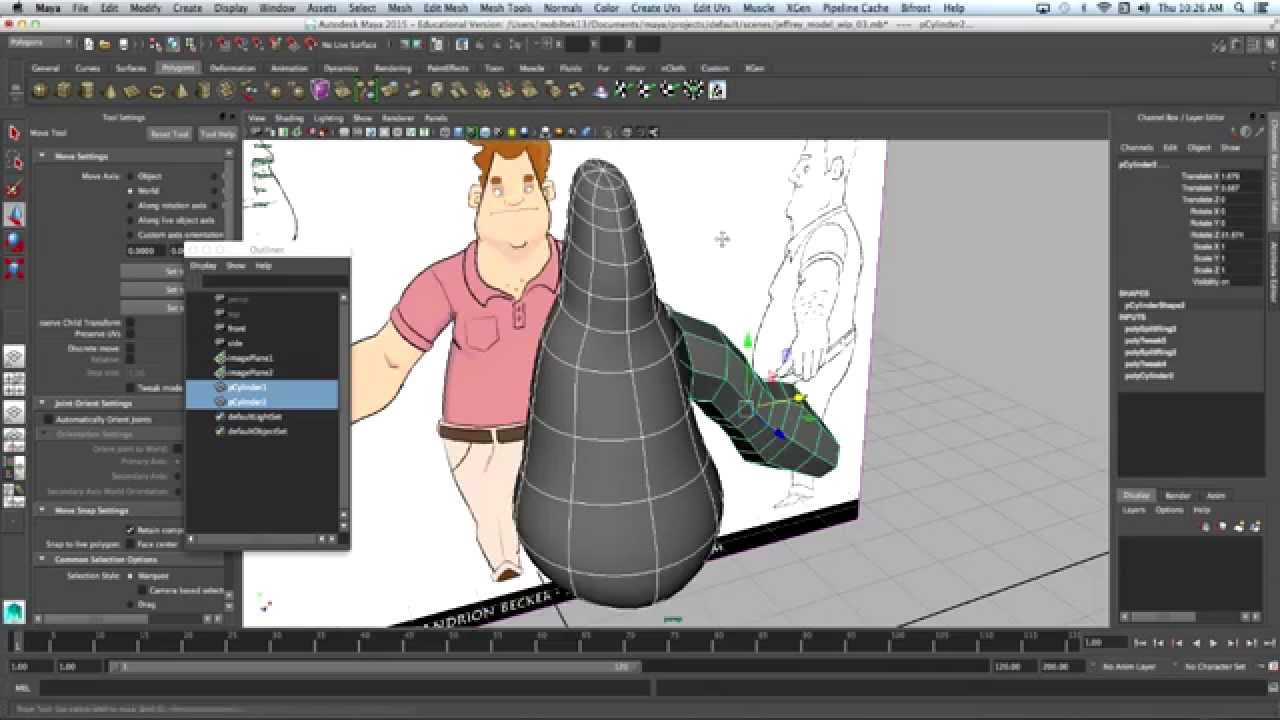Screen dimensions: 1280x720
Task: Select Along live object axis radio
Action: click(130, 220)
